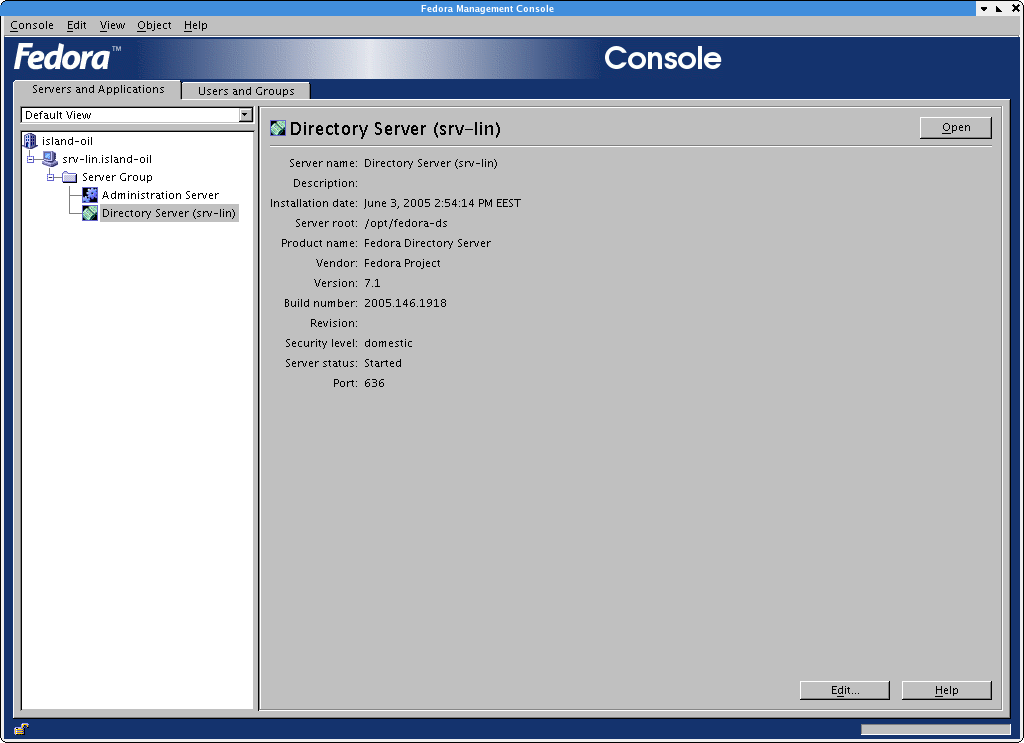Click the Help button at the bottom right
This screenshot has height=743, width=1024.
947,690
